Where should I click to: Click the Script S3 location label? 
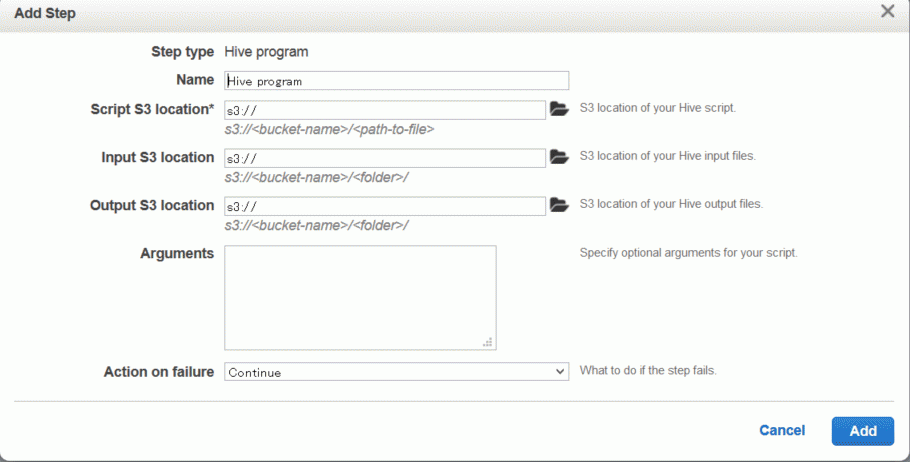152,109
